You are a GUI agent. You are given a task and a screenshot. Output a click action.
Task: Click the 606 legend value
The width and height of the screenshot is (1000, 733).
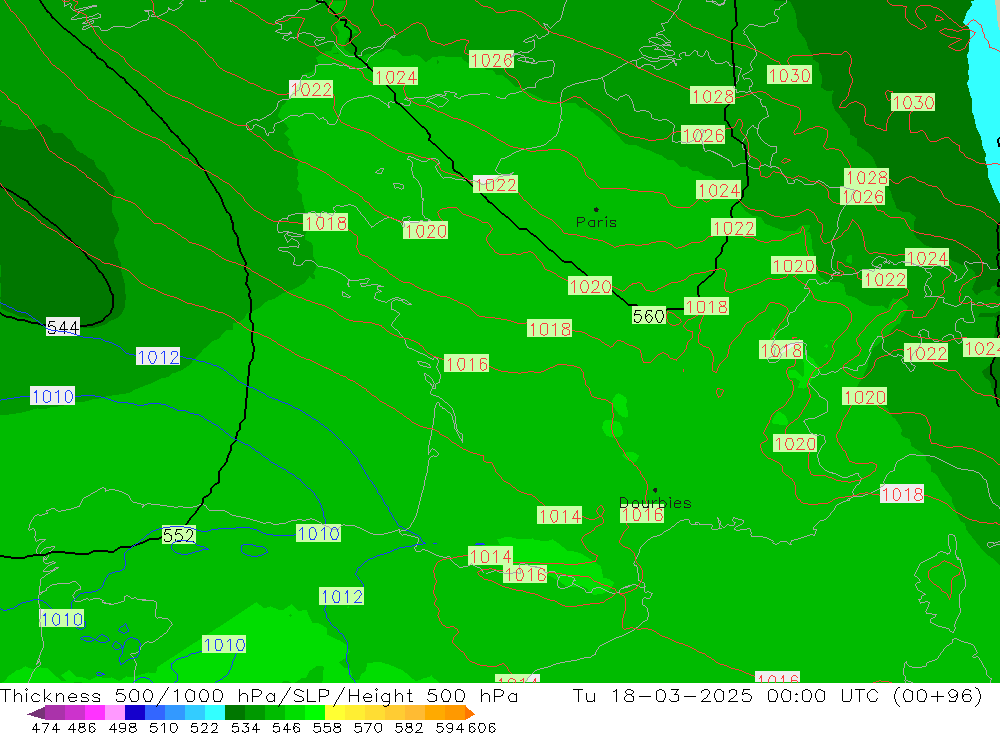pyautogui.click(x=482, y=727)
